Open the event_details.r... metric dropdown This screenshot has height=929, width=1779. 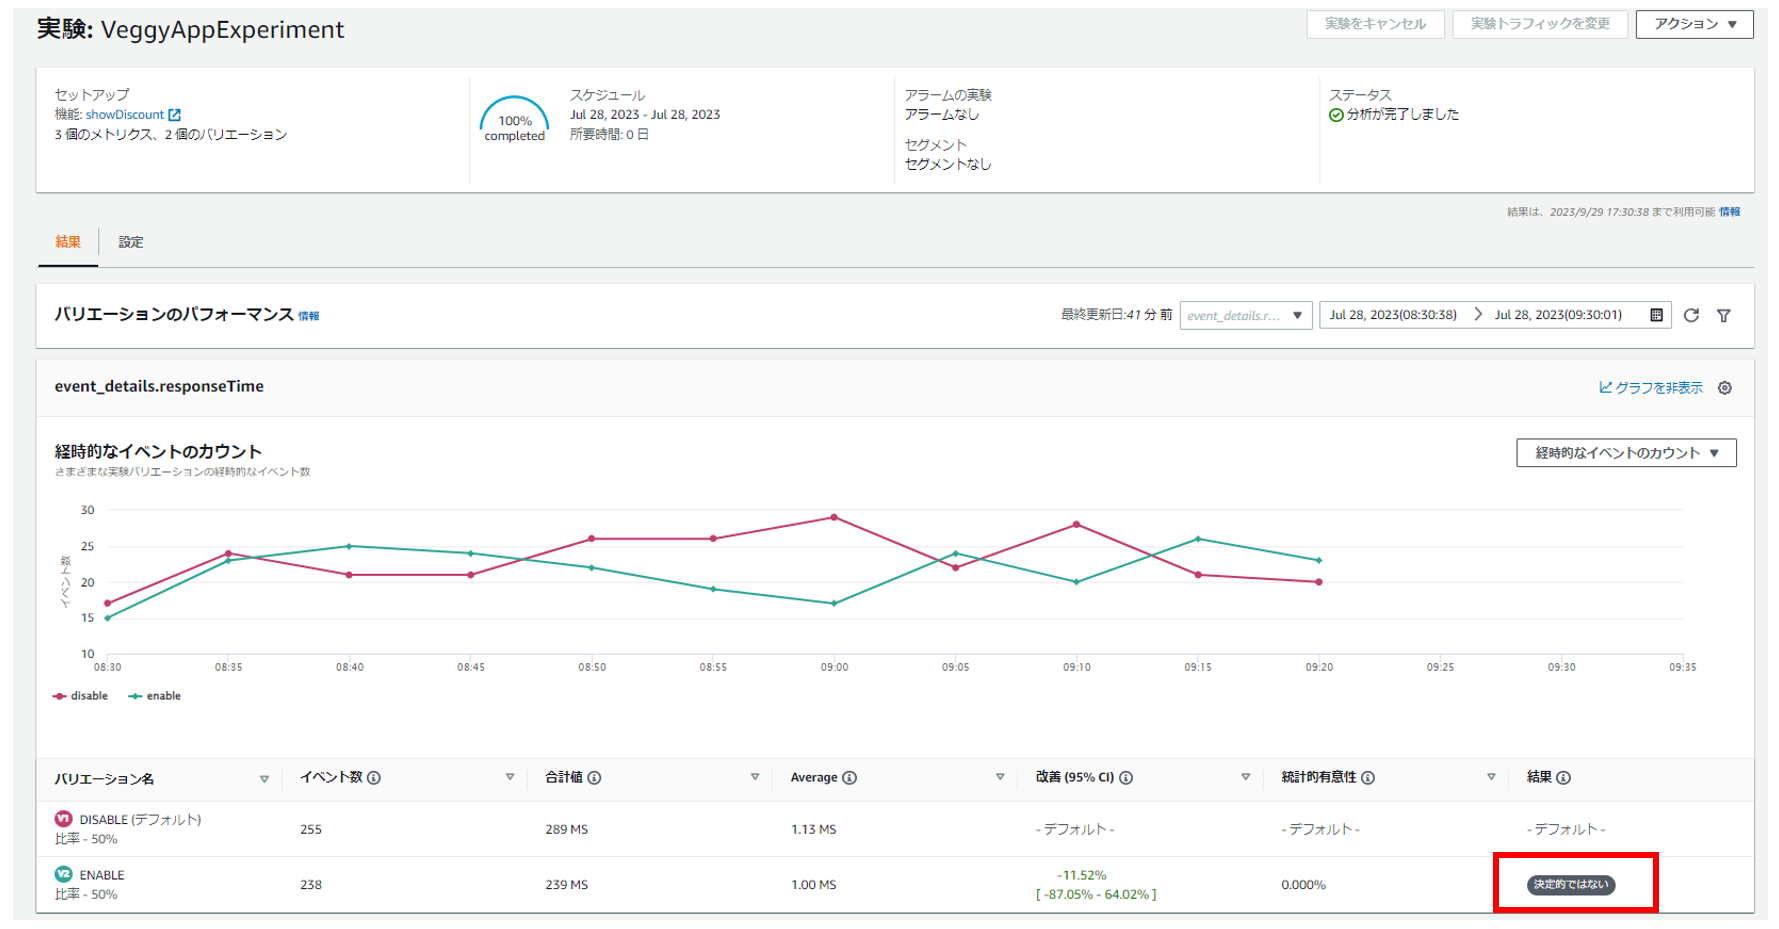click(1245, 315)
